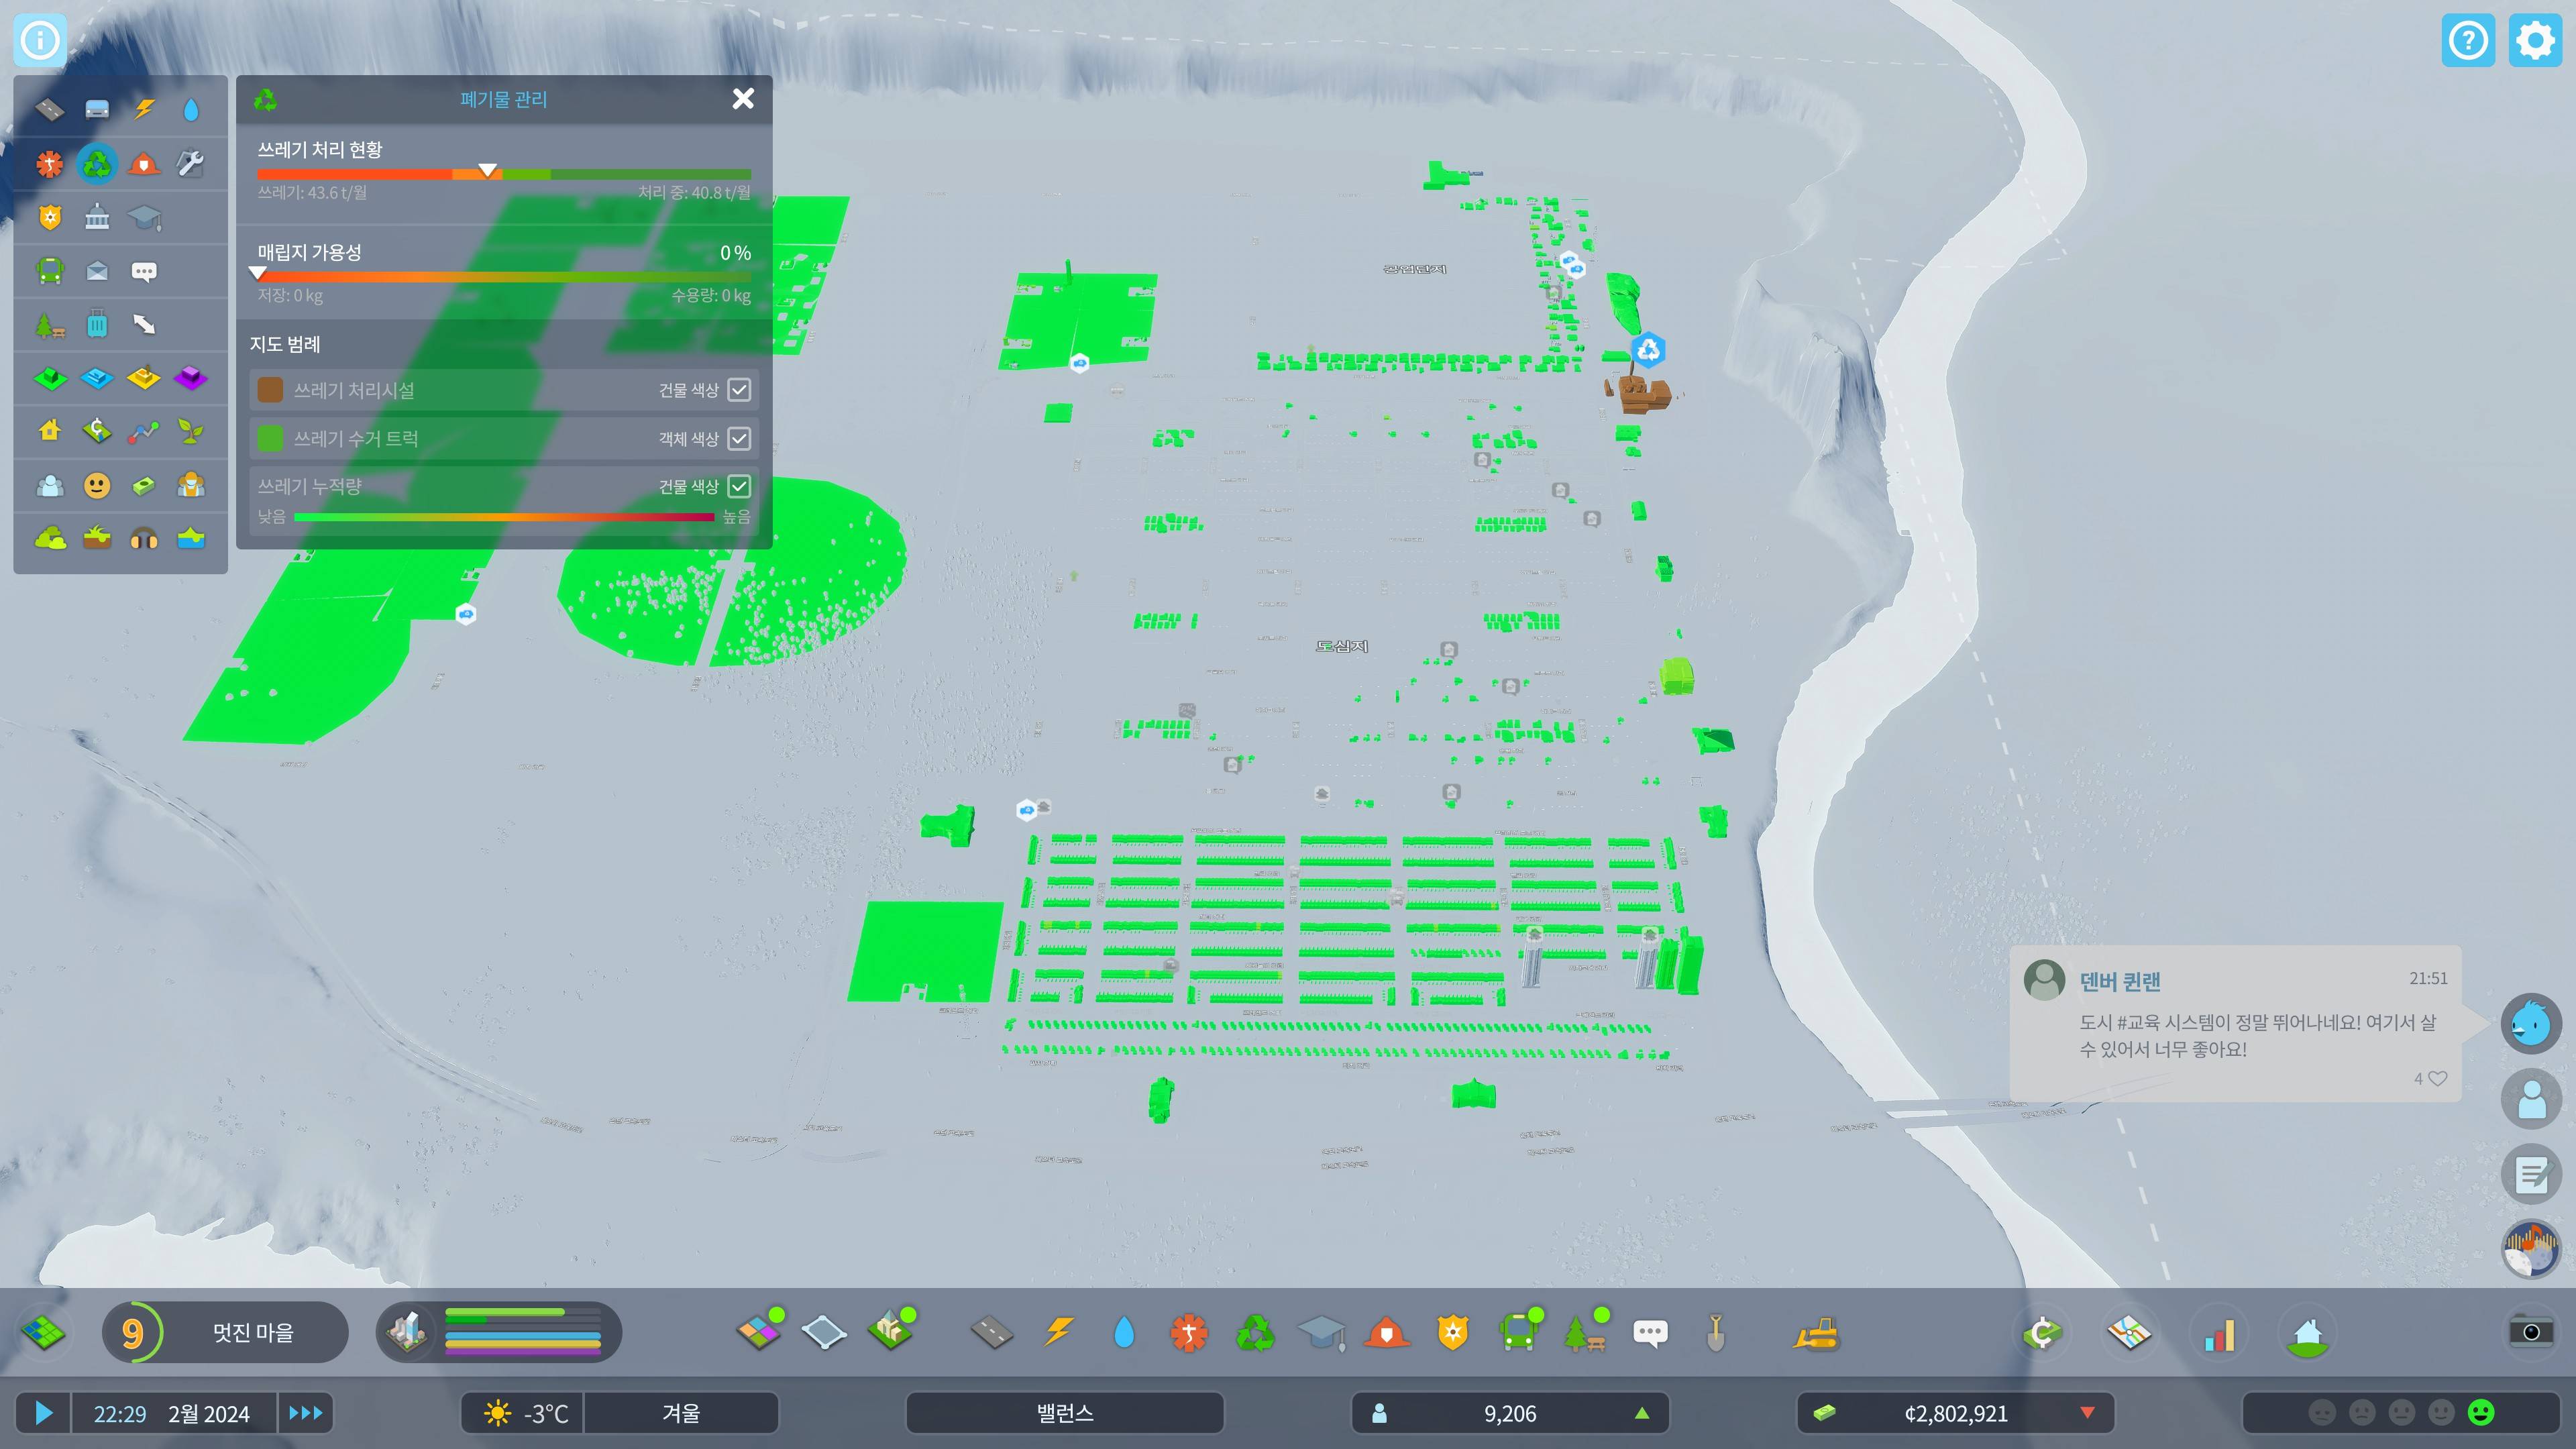Toggle 쓰레기 수거 트럭 객체 색상 checkbox

[739, 438]
